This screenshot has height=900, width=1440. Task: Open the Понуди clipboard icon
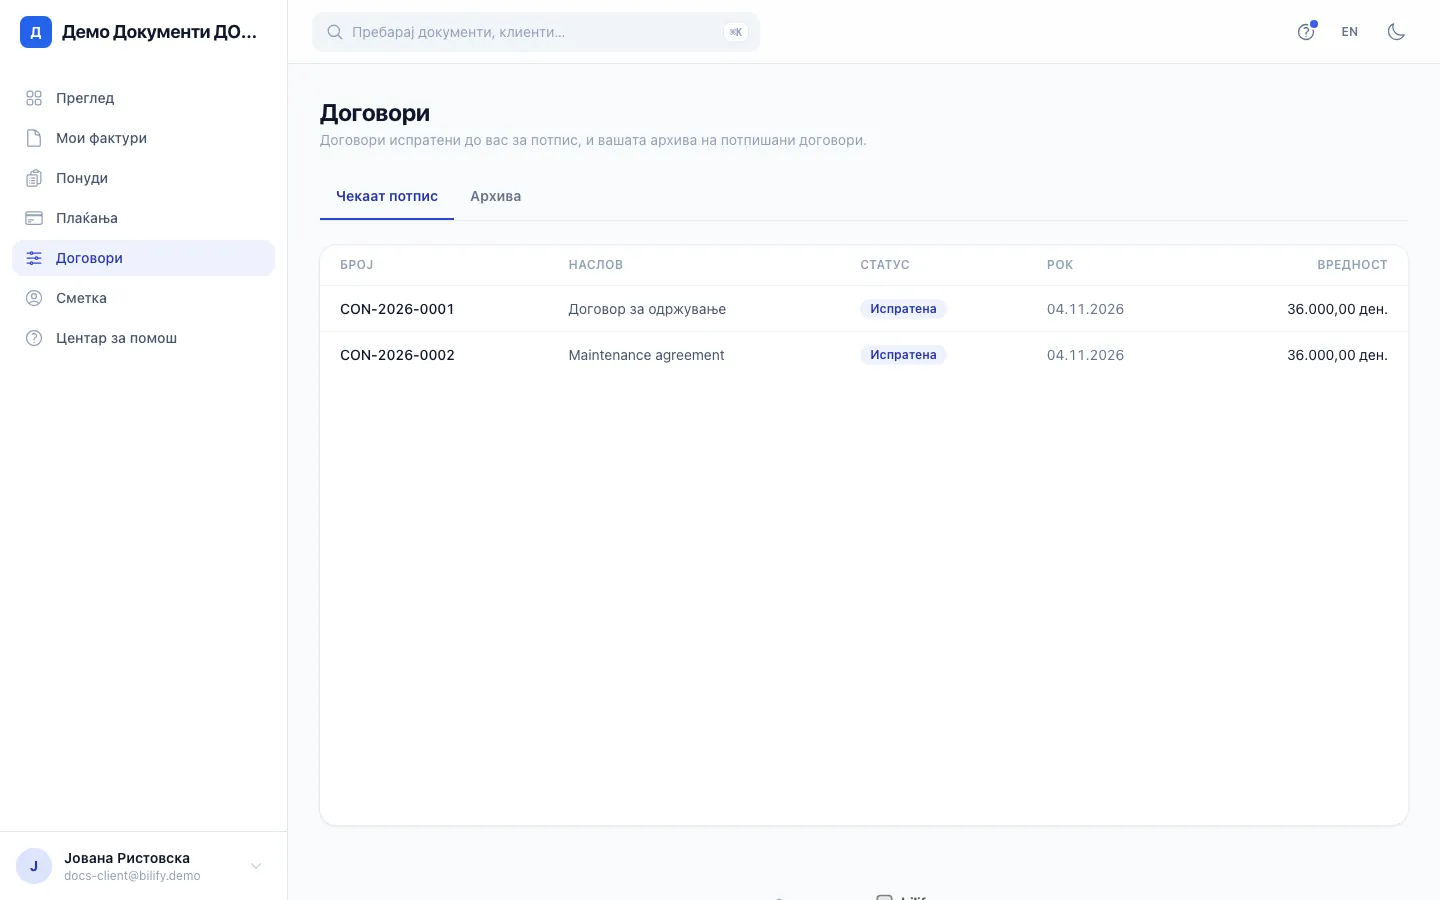pyautogui.click(x=34, y=178)
